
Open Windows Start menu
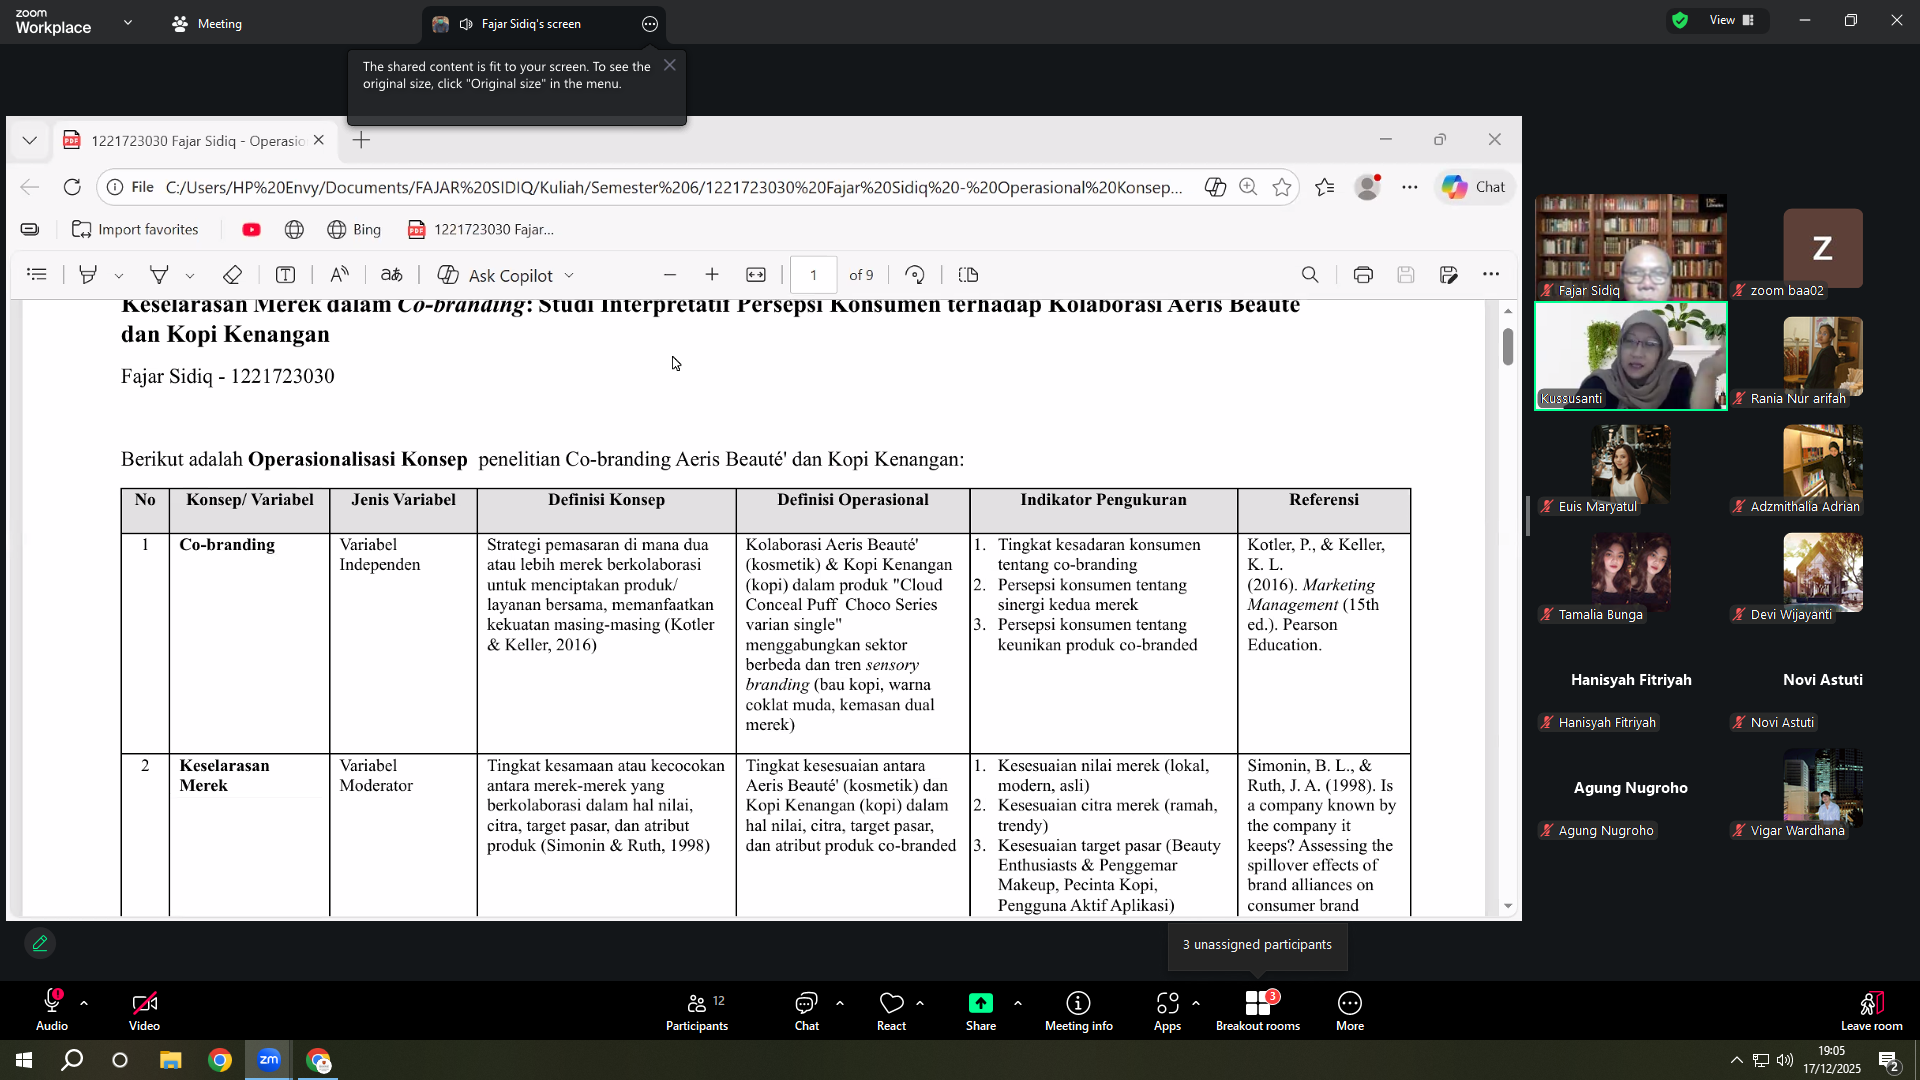[x=24, y=1060]
